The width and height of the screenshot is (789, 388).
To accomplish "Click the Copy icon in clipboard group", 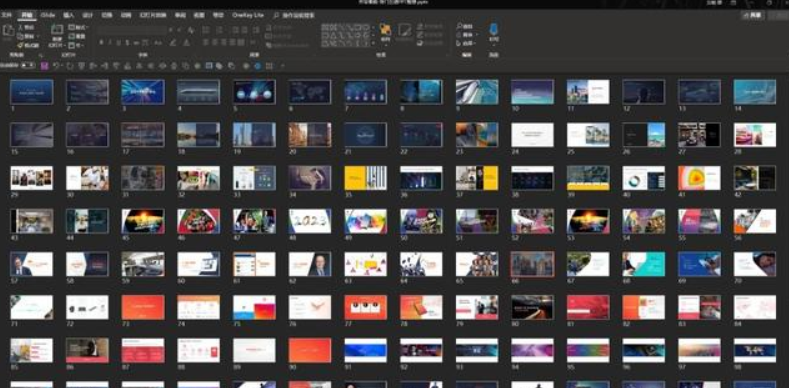I will click(21, 36).
